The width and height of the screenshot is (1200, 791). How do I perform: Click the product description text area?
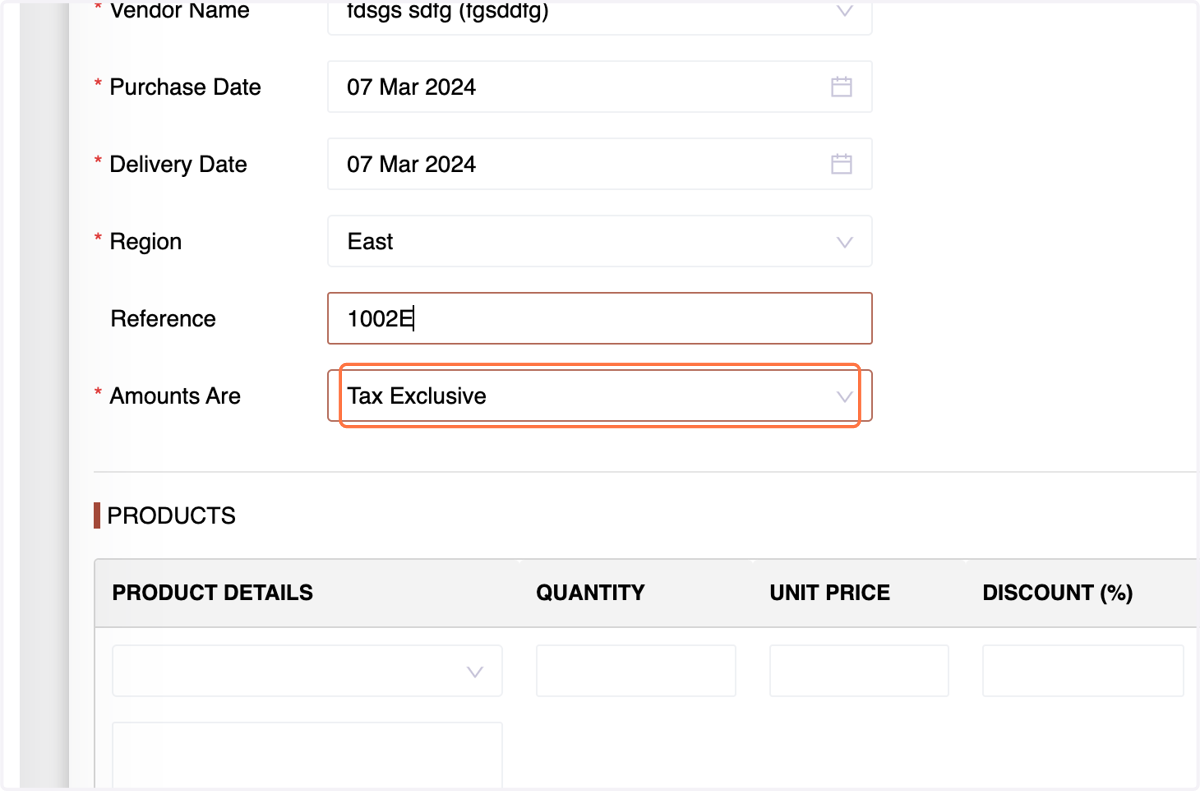[x=307, y=756]
